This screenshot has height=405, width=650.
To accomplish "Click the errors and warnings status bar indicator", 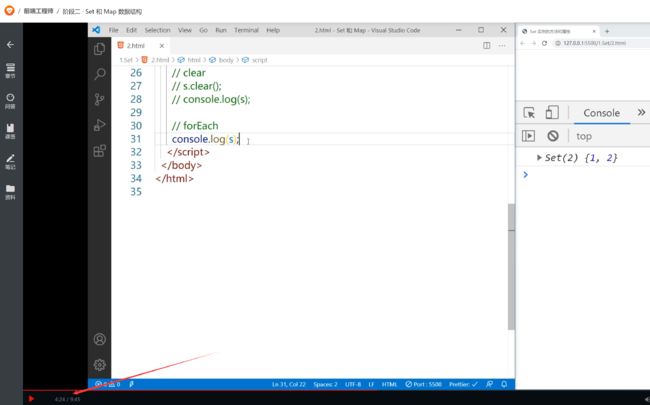I will (107, 384).
